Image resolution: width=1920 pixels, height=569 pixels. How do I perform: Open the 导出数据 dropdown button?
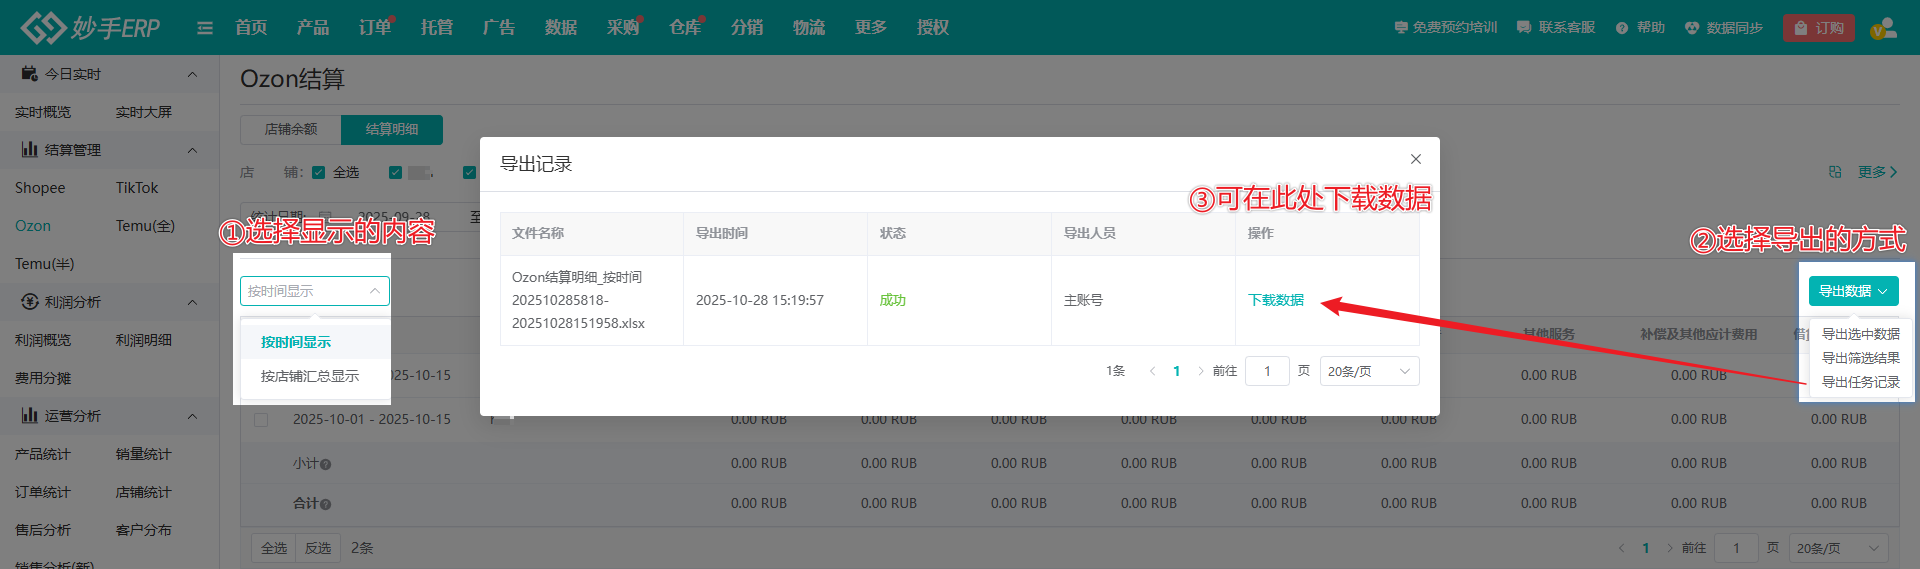tap(1853, 291)
